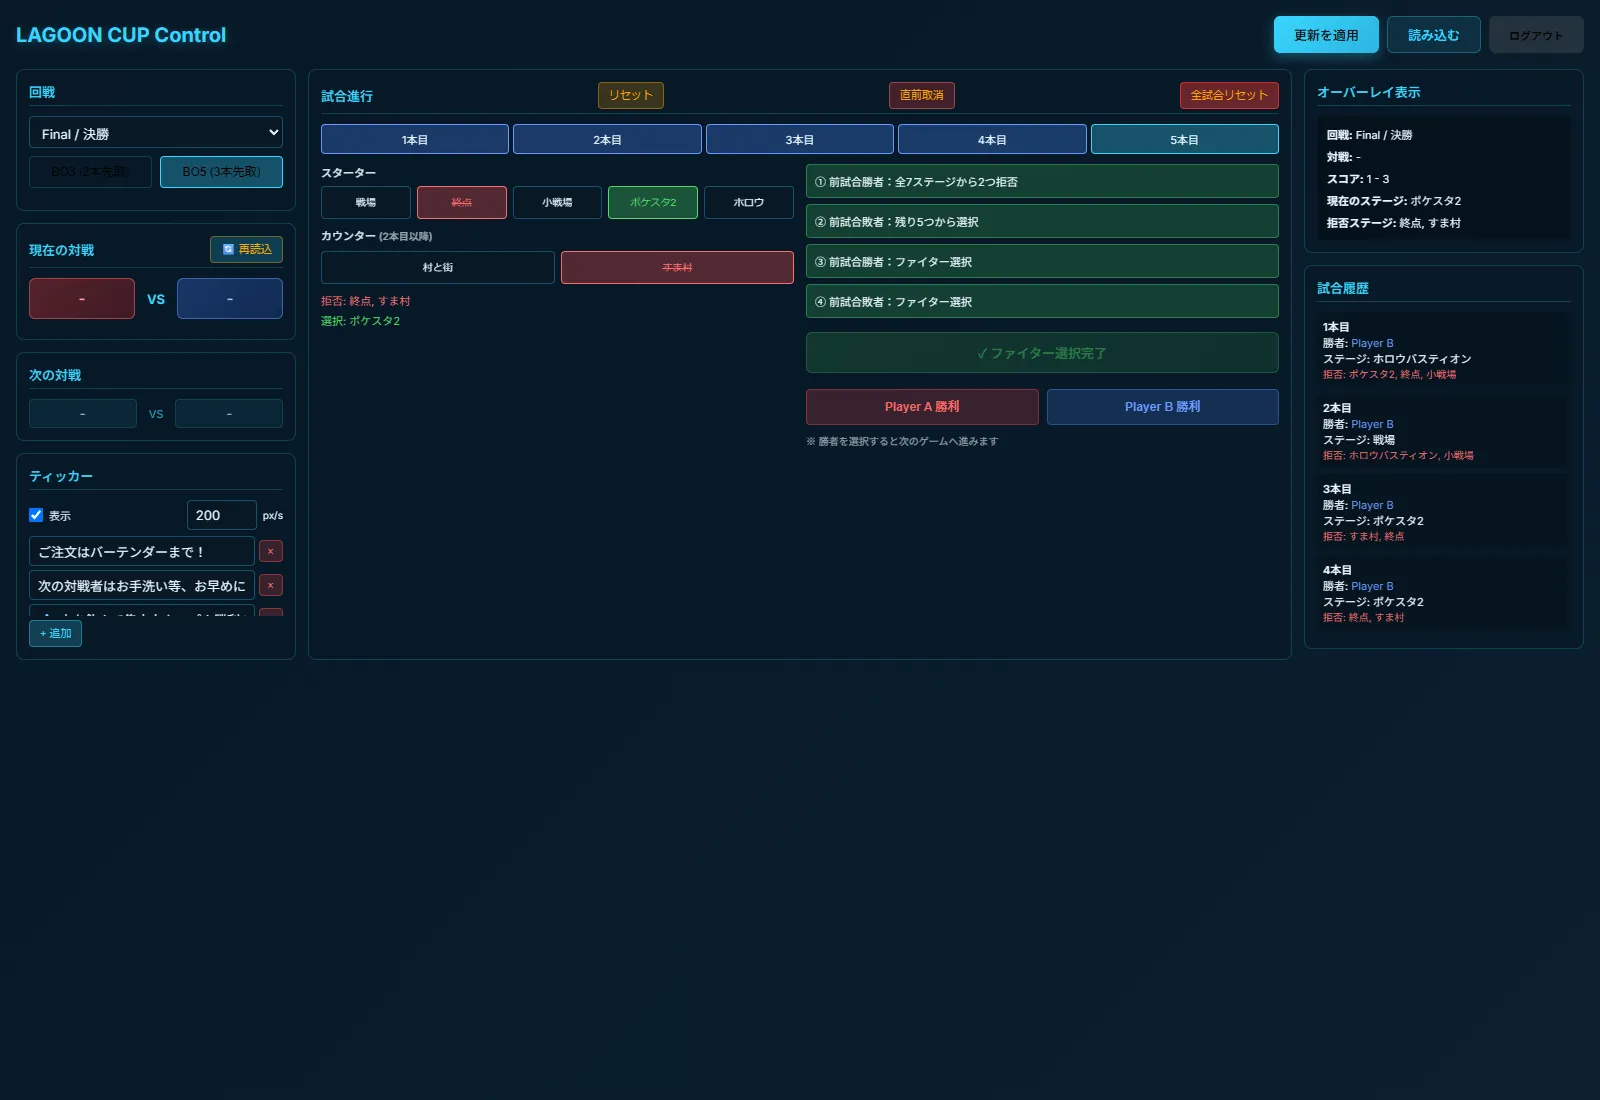
Task: Toggle the ticker 表示 checkbox
Action: tap(36, 515)
